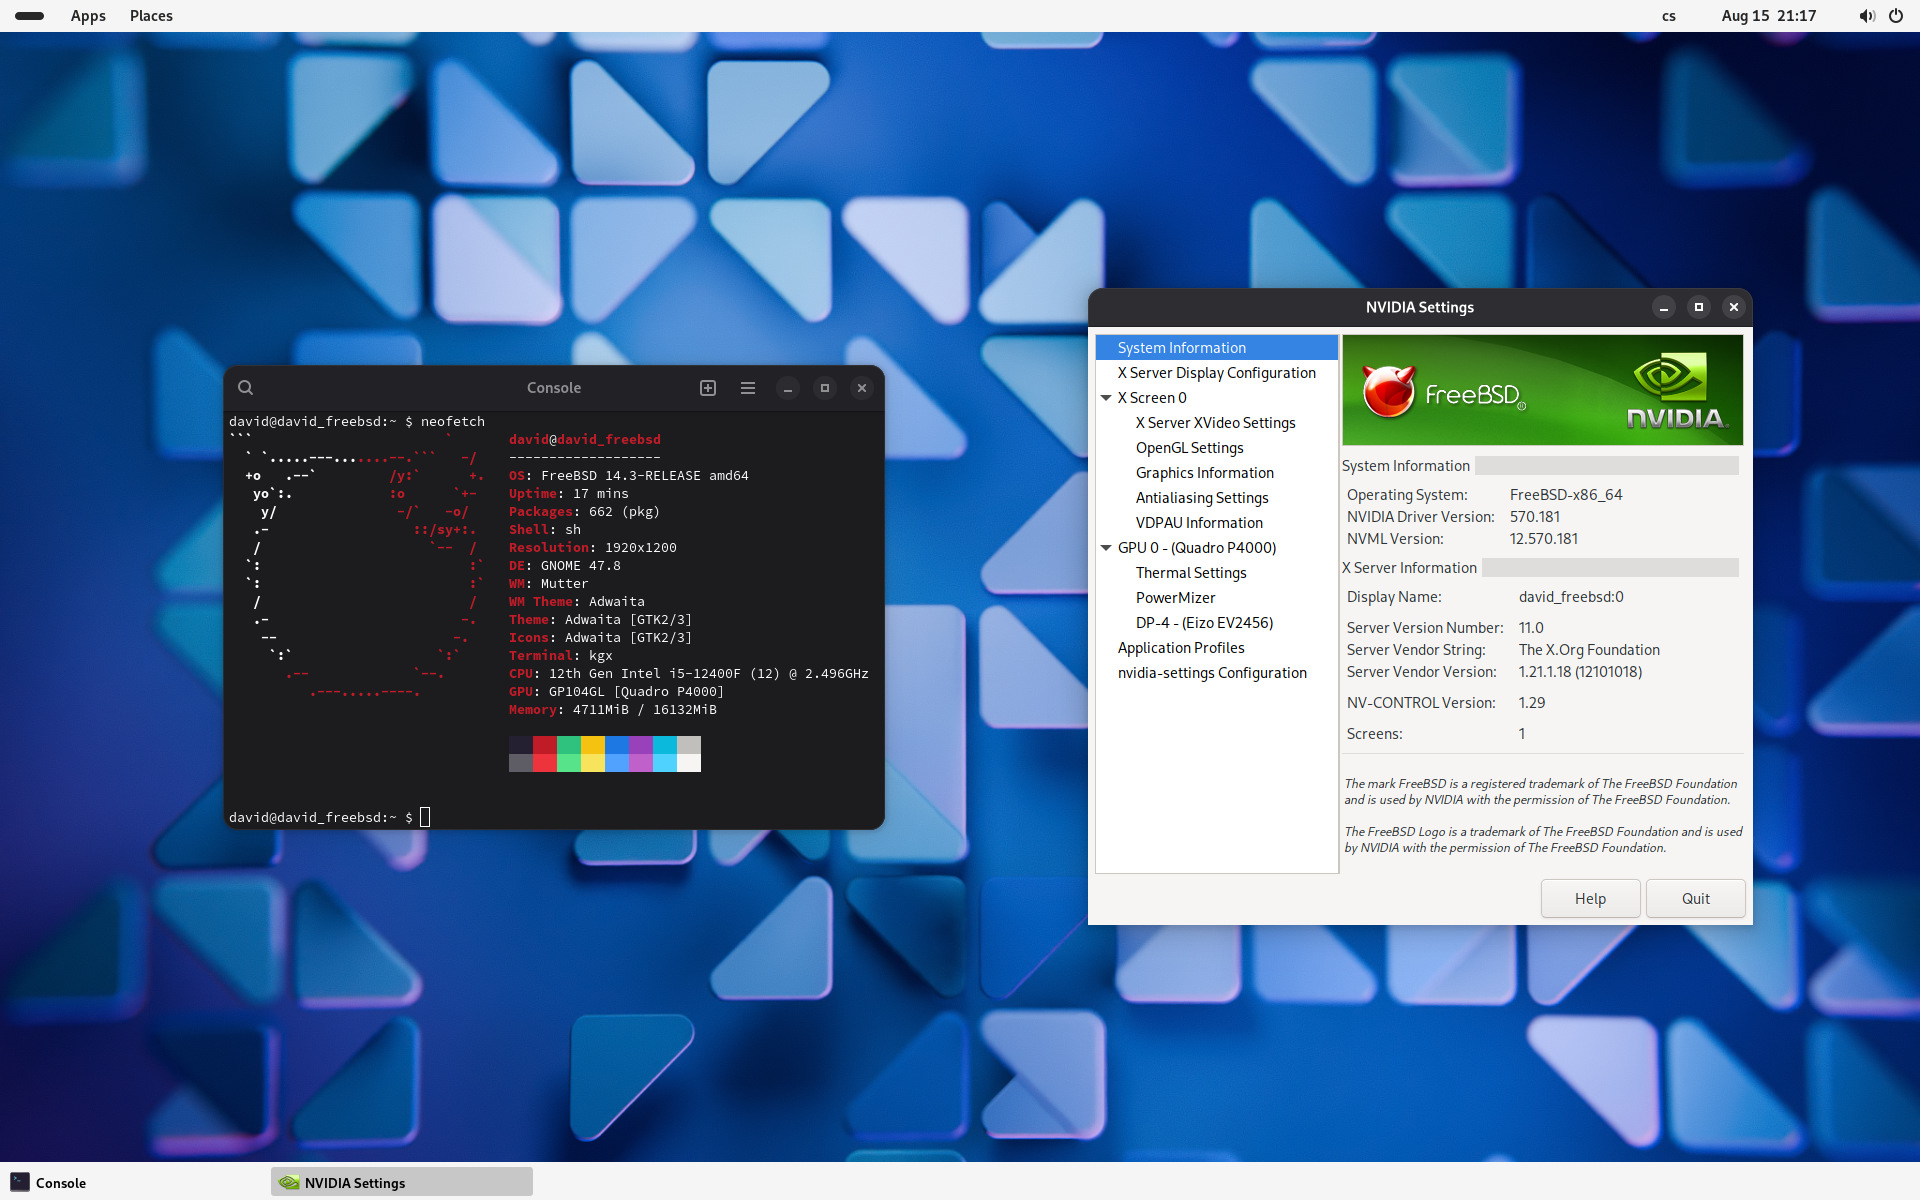Open the Console hamburger menu
The width and height of the screenshot is (1920, 1200).
[748, 388]
